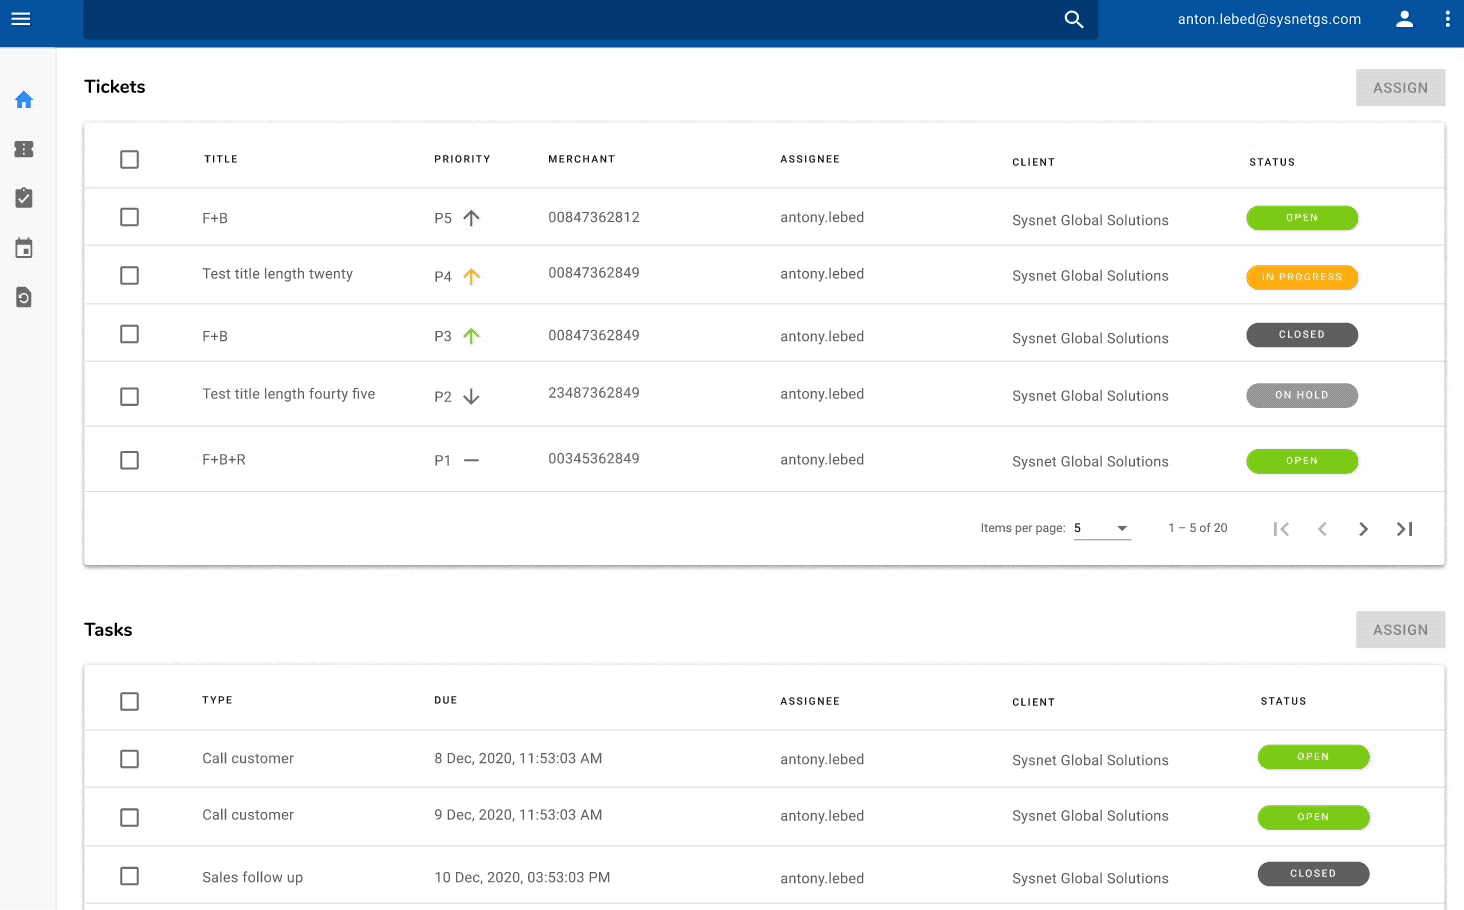Click Open status of P5 ticket

tap(1302, 218)
